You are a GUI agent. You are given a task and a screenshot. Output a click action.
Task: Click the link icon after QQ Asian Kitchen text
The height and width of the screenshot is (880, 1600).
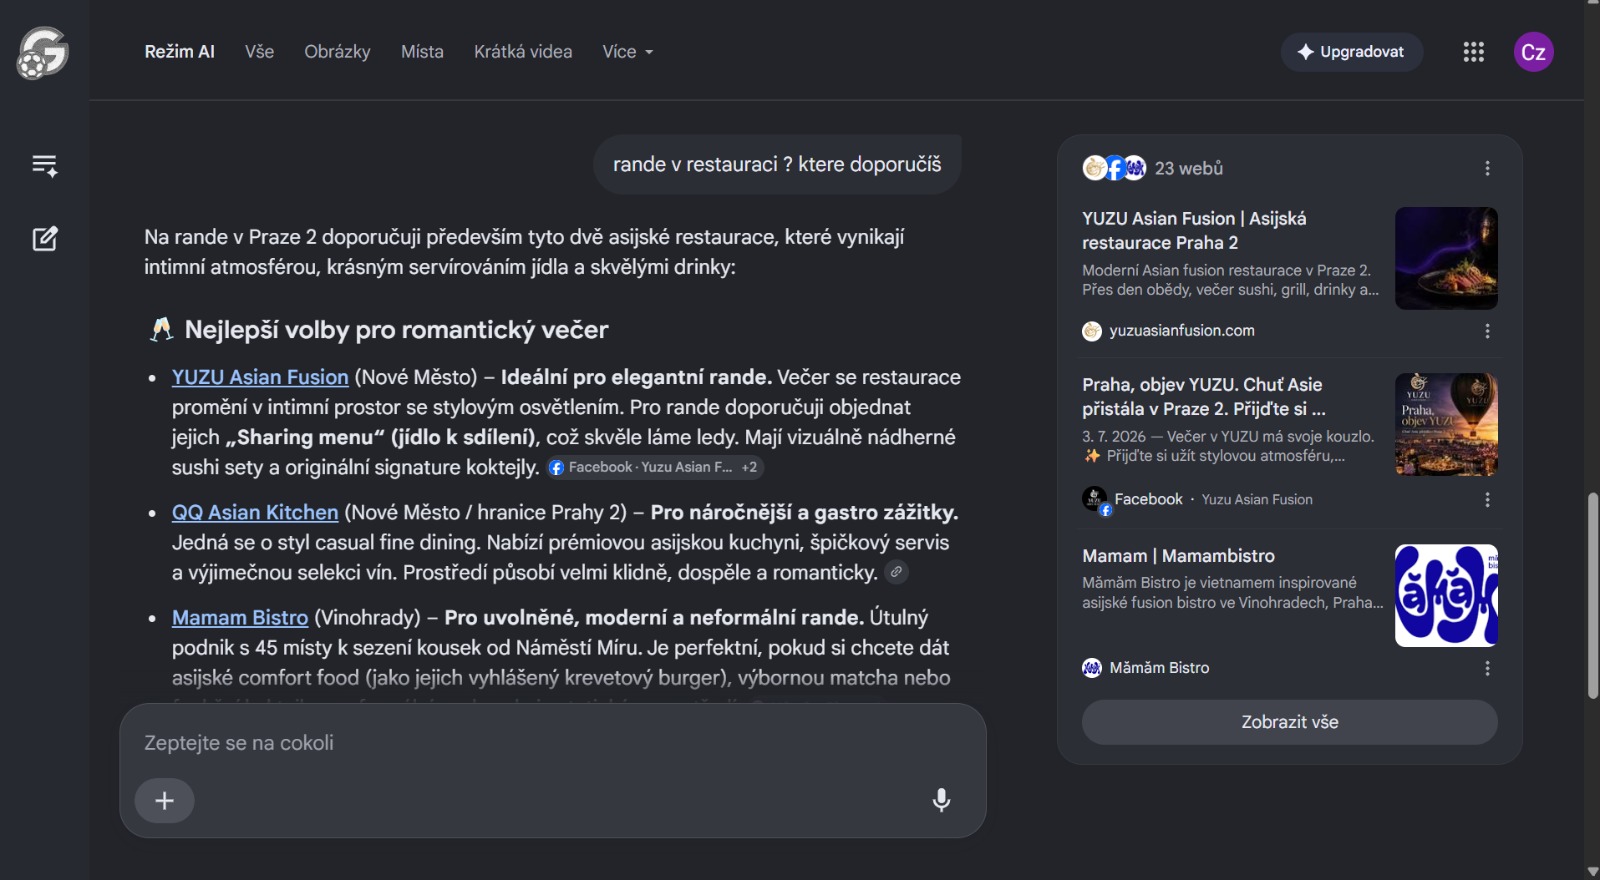pos(897,572)
